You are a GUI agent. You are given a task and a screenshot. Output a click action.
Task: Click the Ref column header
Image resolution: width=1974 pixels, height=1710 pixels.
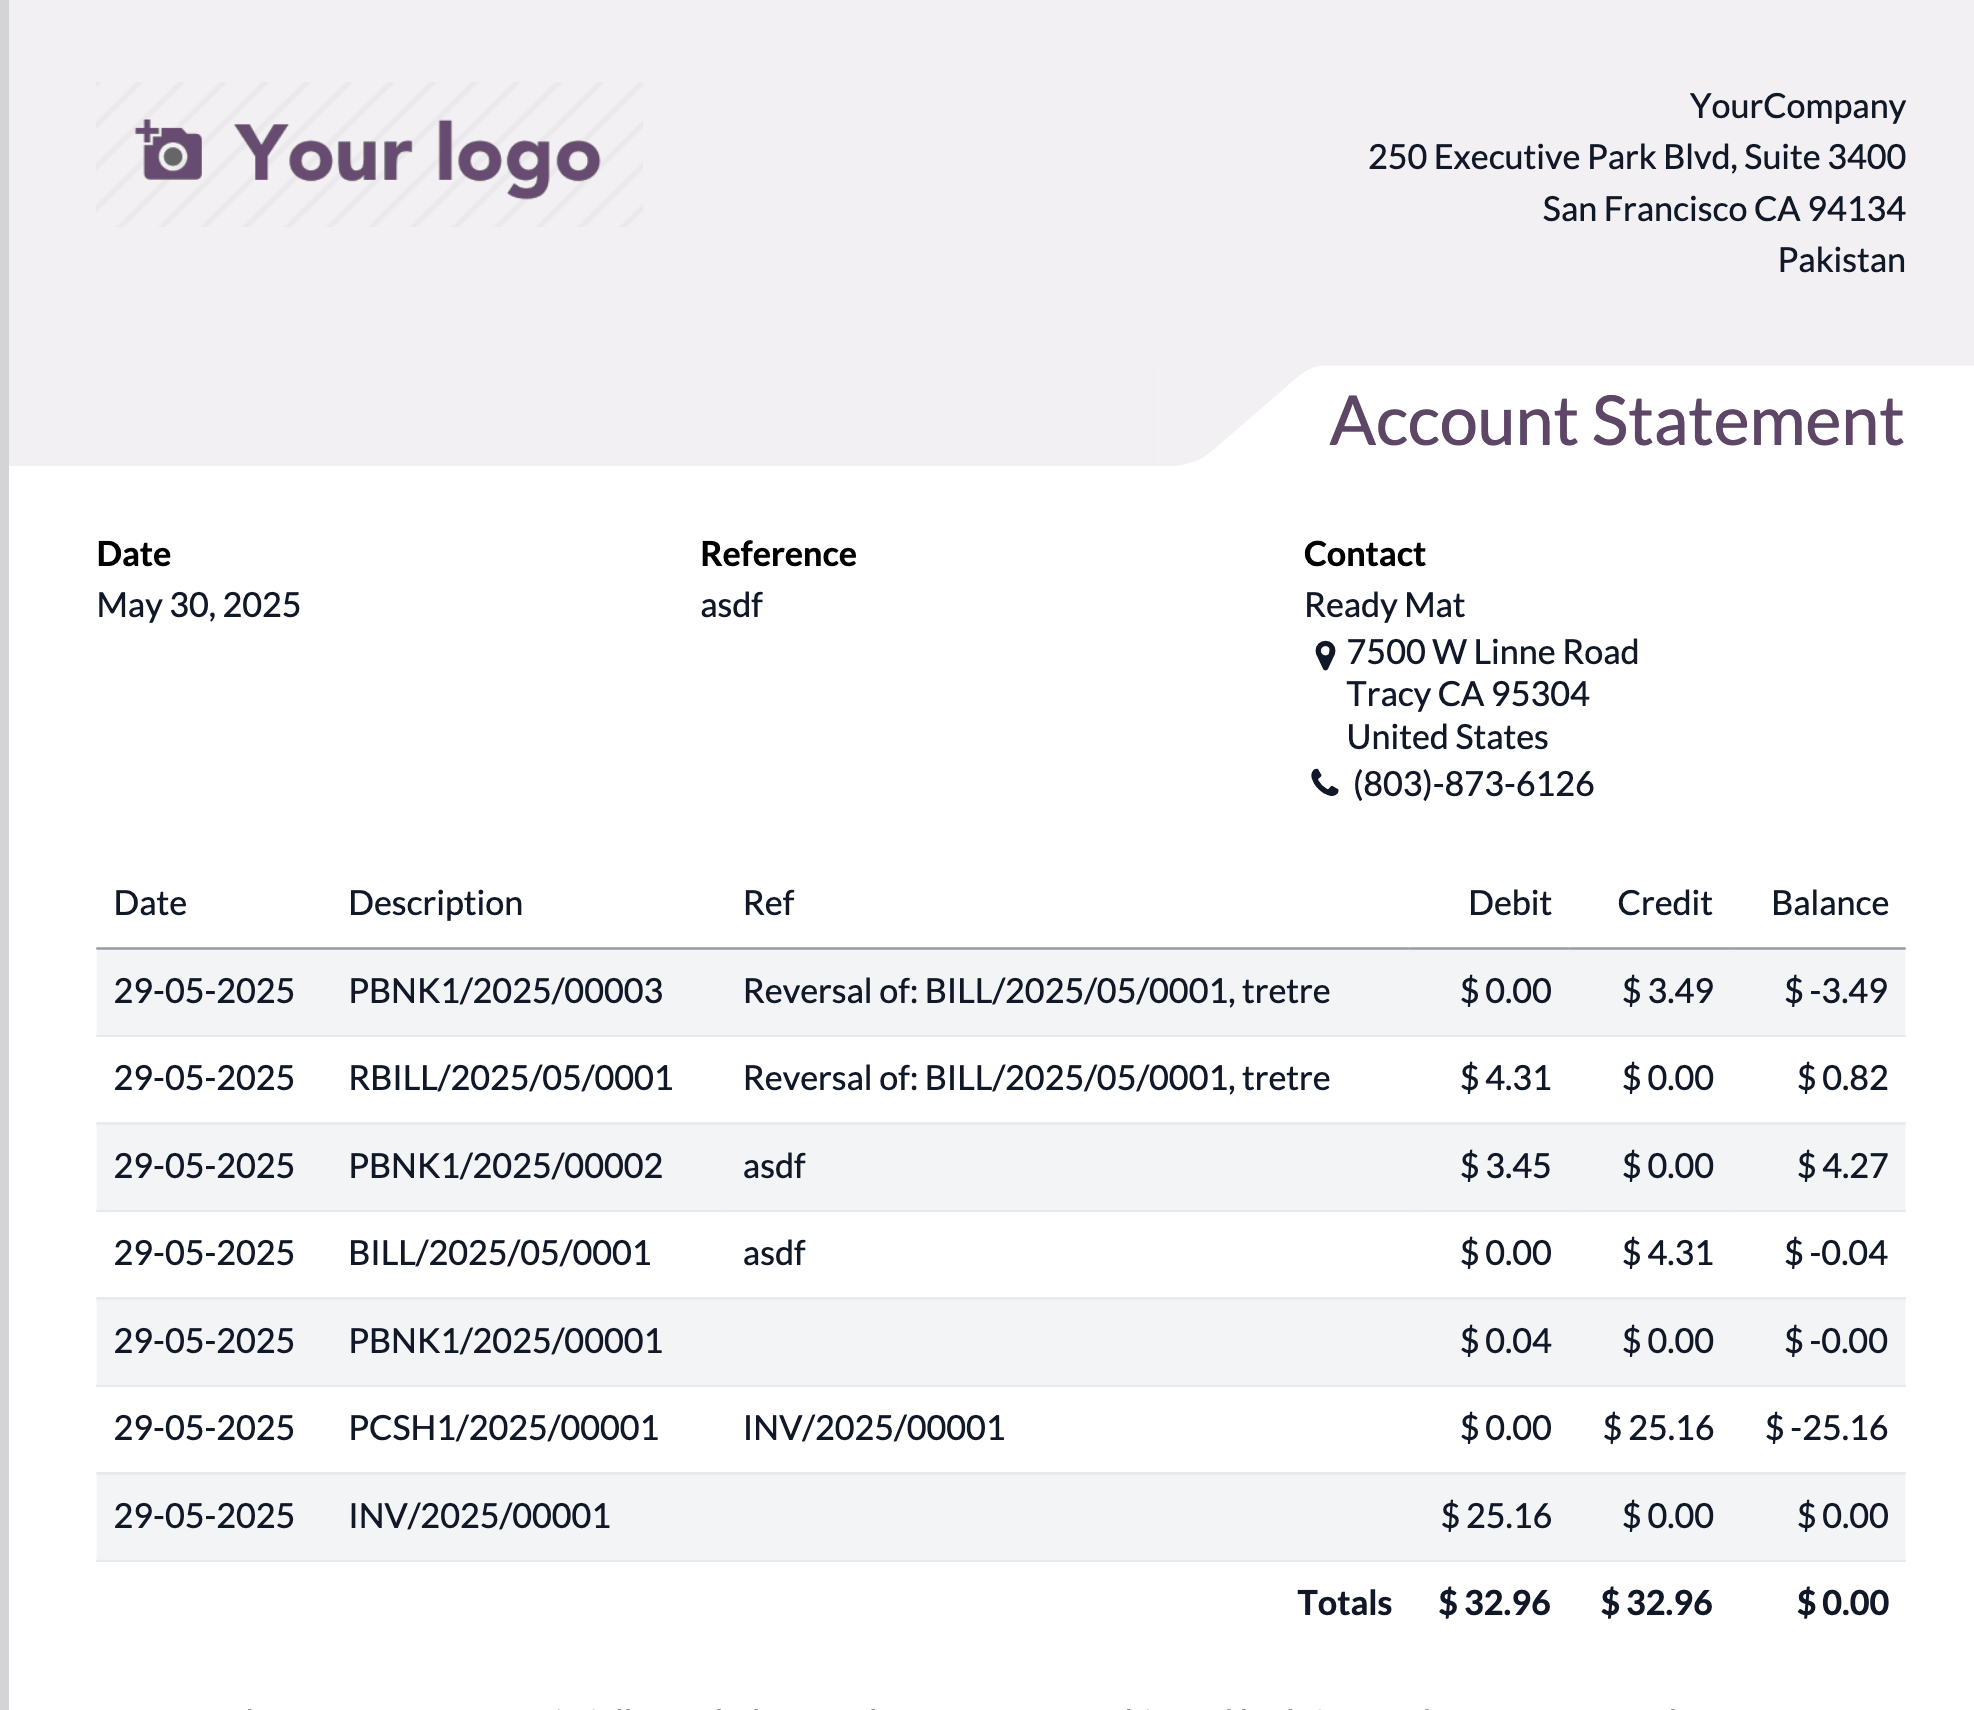point(768,903)
